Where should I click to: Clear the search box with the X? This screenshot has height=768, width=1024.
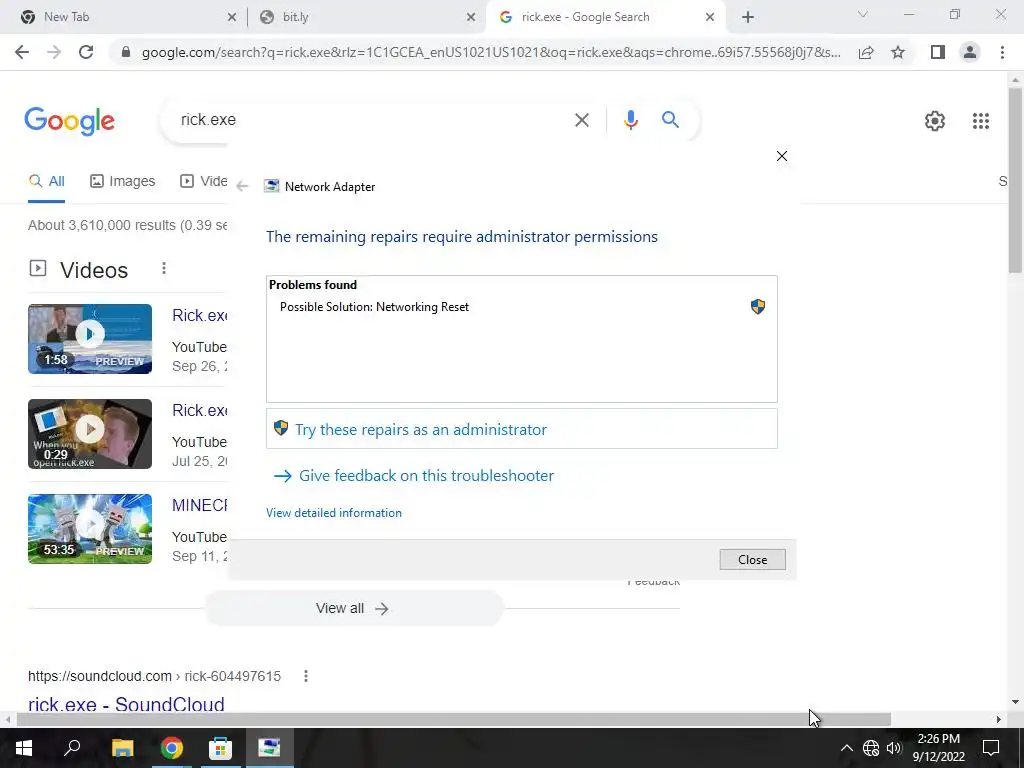click(x=581, y=120)
